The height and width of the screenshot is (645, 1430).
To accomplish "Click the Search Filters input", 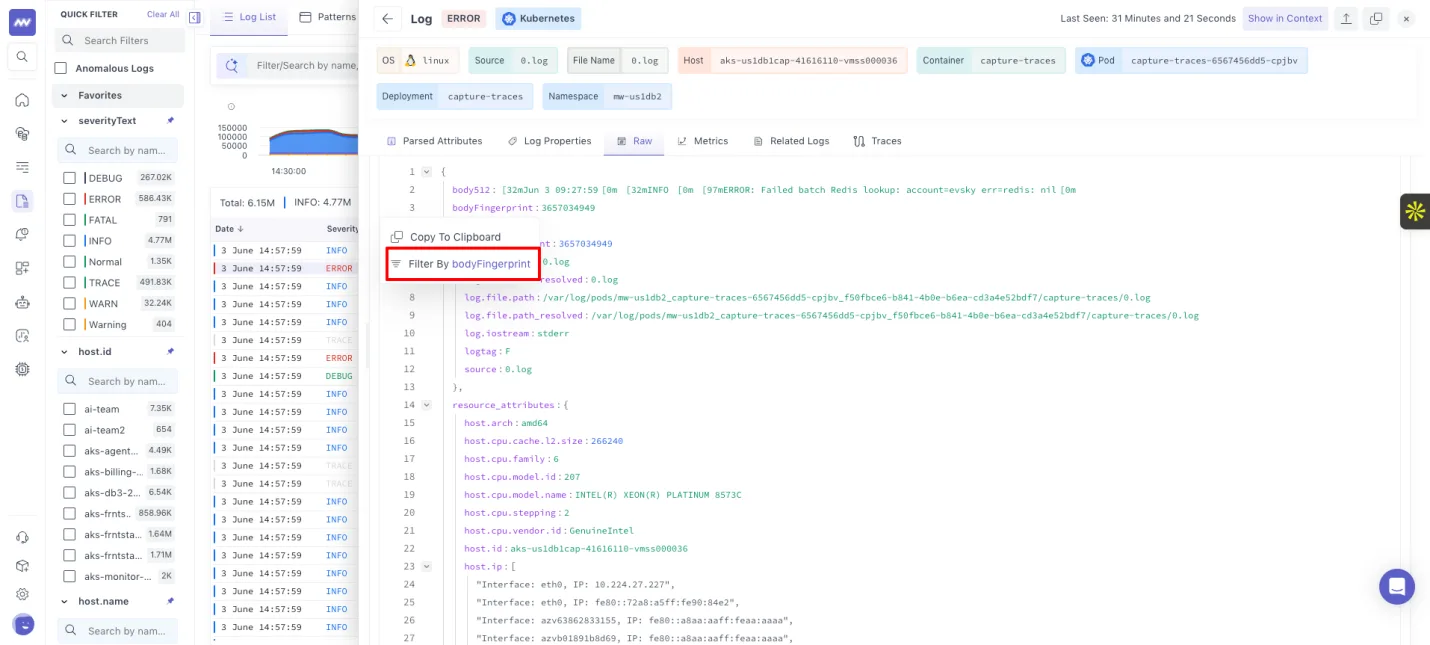I will coord(119,41).
